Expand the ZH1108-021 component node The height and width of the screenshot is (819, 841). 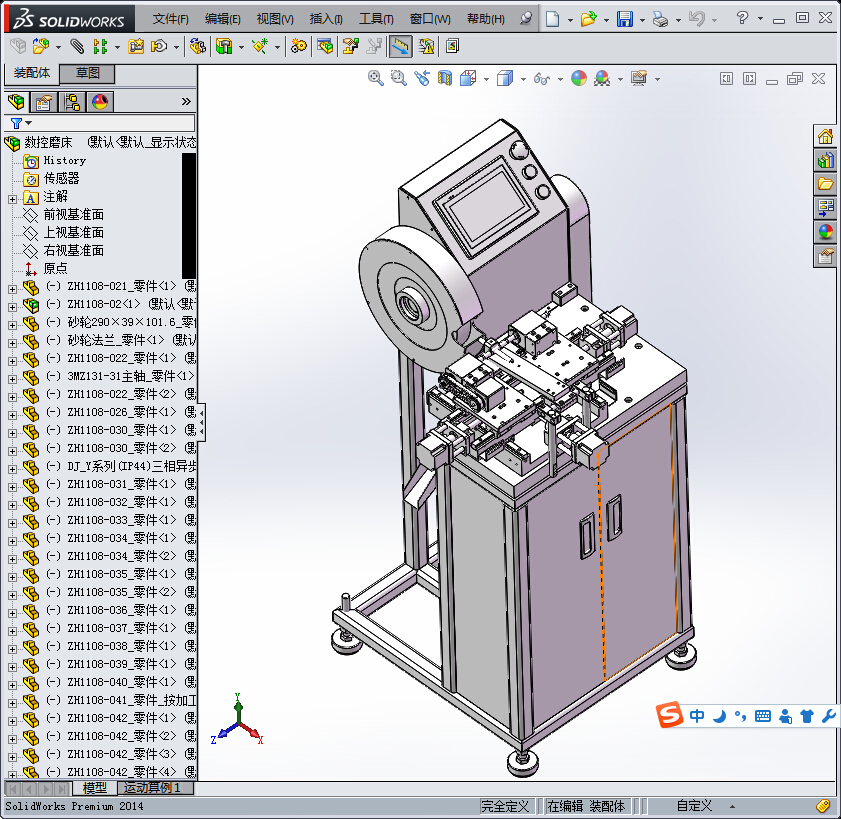coord(12,289)
